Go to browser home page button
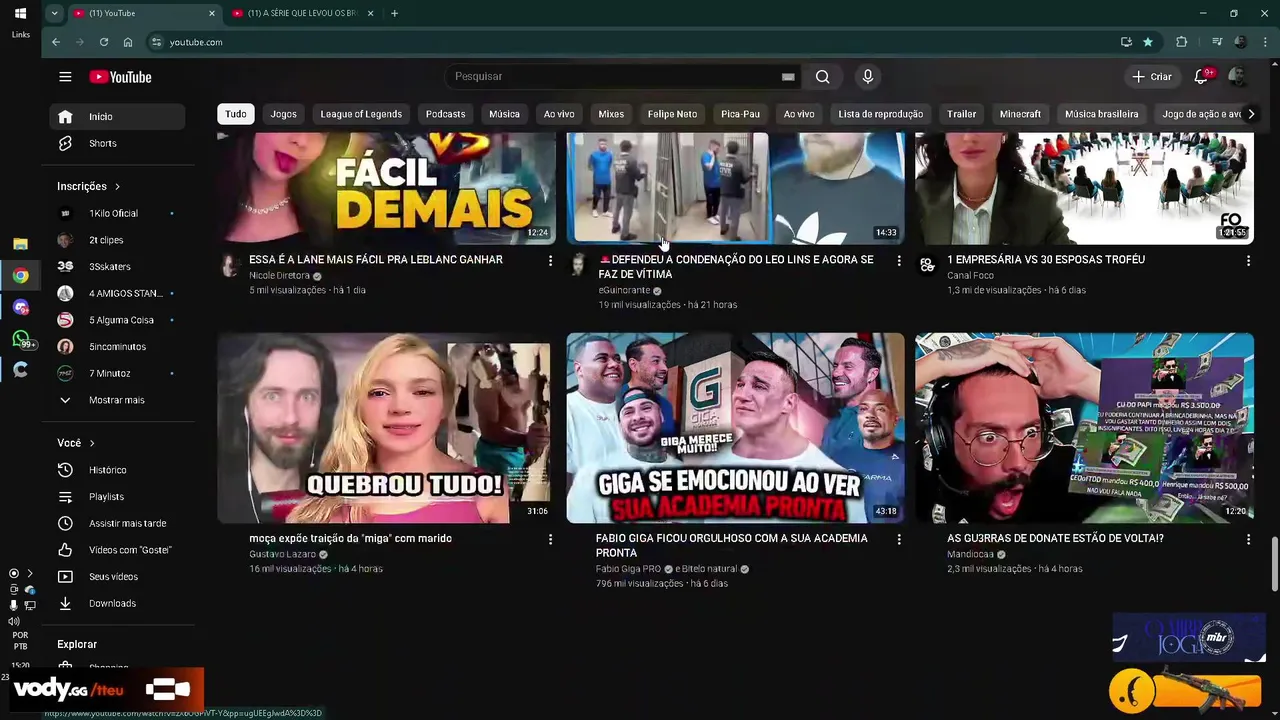The height and width of the screenshot is (720, 1280). [x=128, y=42]
